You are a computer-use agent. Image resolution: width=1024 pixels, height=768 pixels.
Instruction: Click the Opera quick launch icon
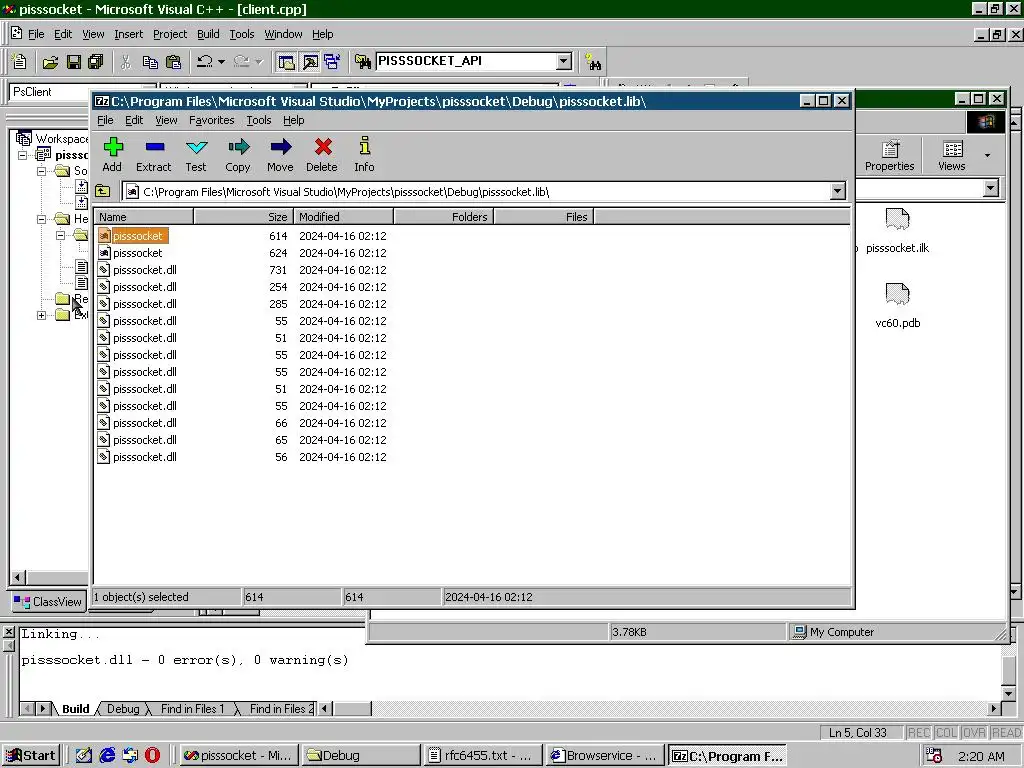152,756
